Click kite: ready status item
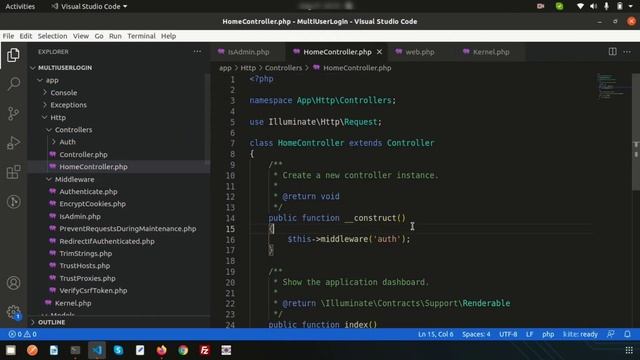 [580, 334]
